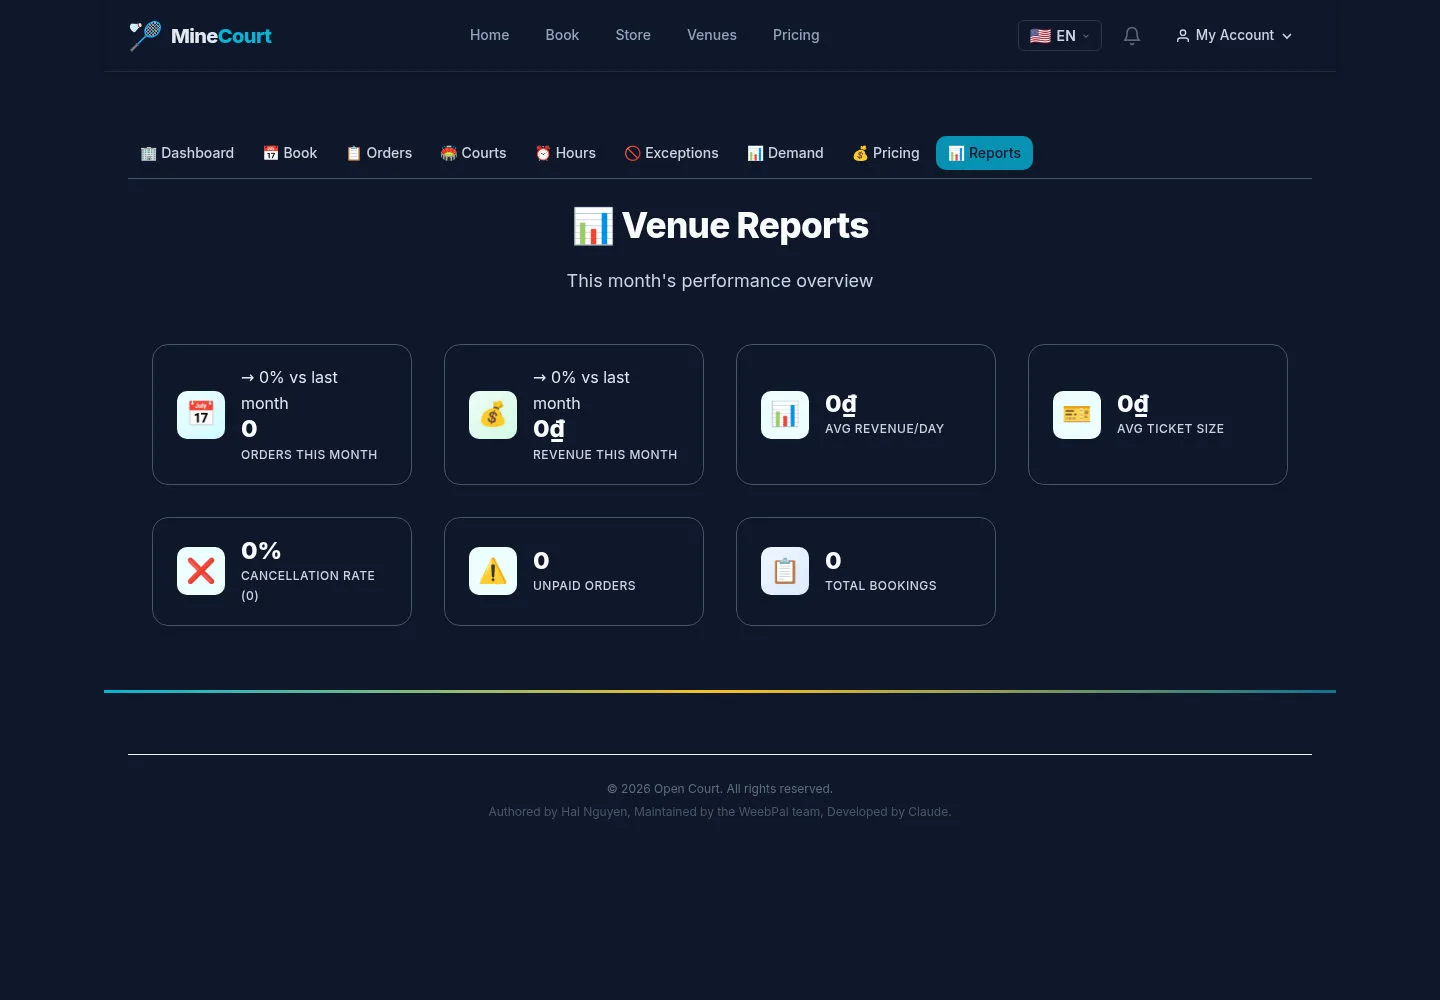Viewport: 1440px width, 1000px height.
Task: Click Venues in the top navigation
Action: coord(712,35)
